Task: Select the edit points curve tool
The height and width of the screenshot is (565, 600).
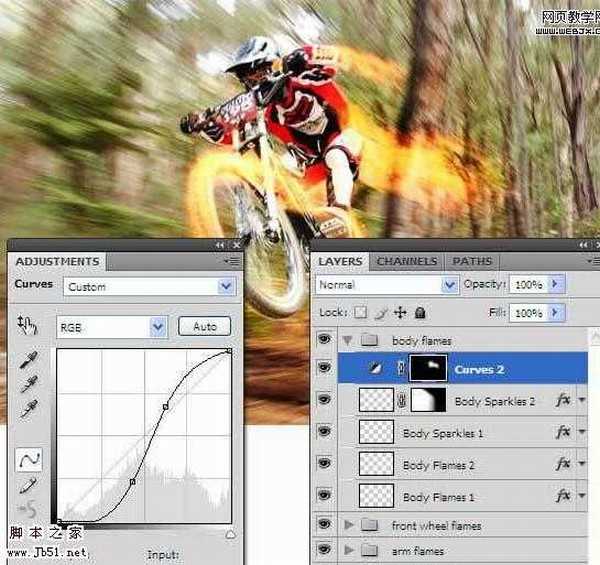Action: point(29,459)
